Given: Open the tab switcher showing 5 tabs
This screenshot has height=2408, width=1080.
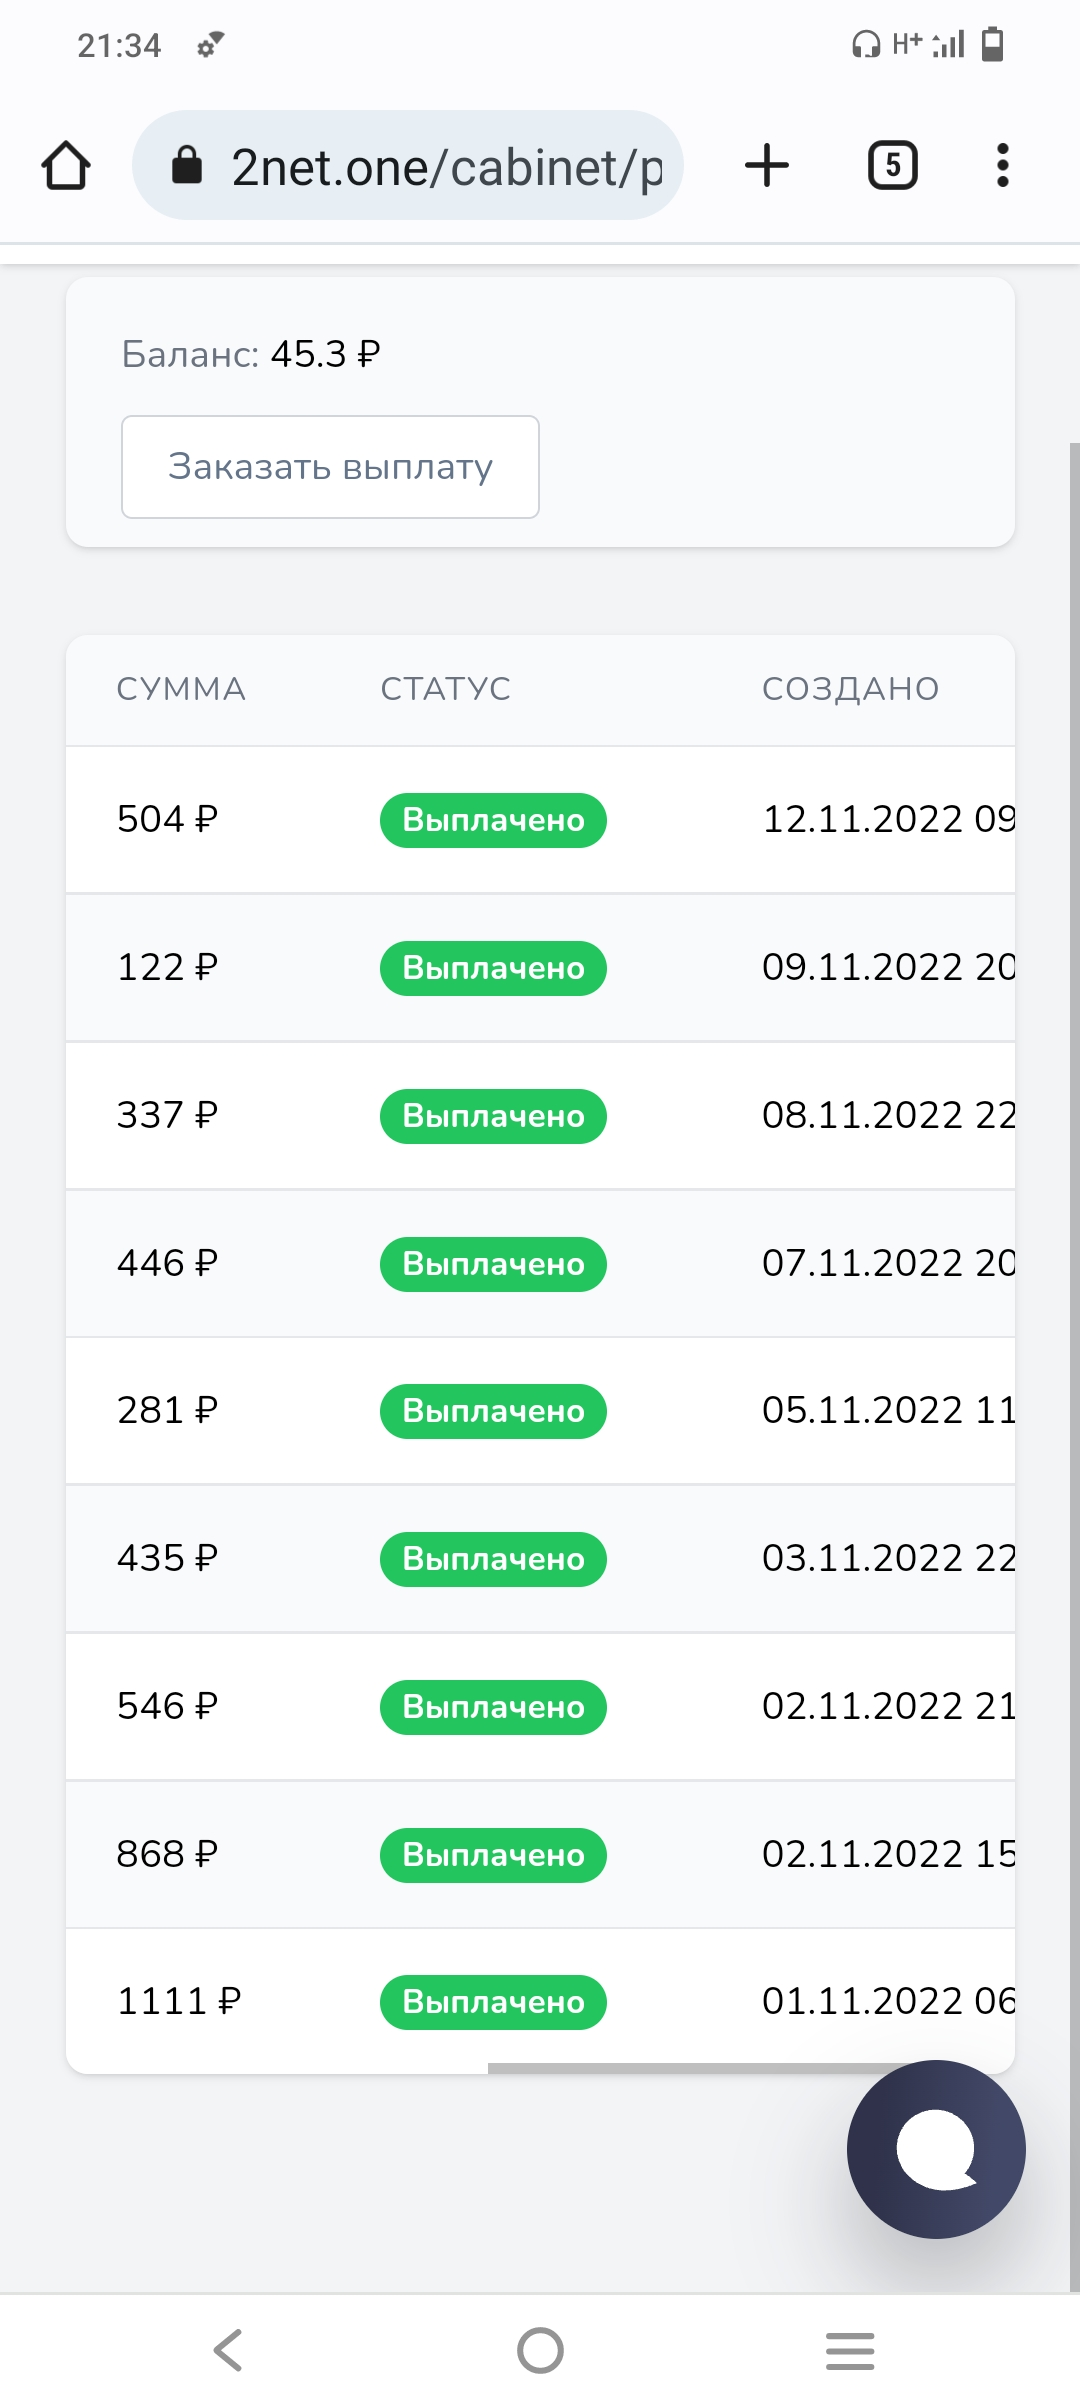Looking at the screenshot, I should click(892, 166).
